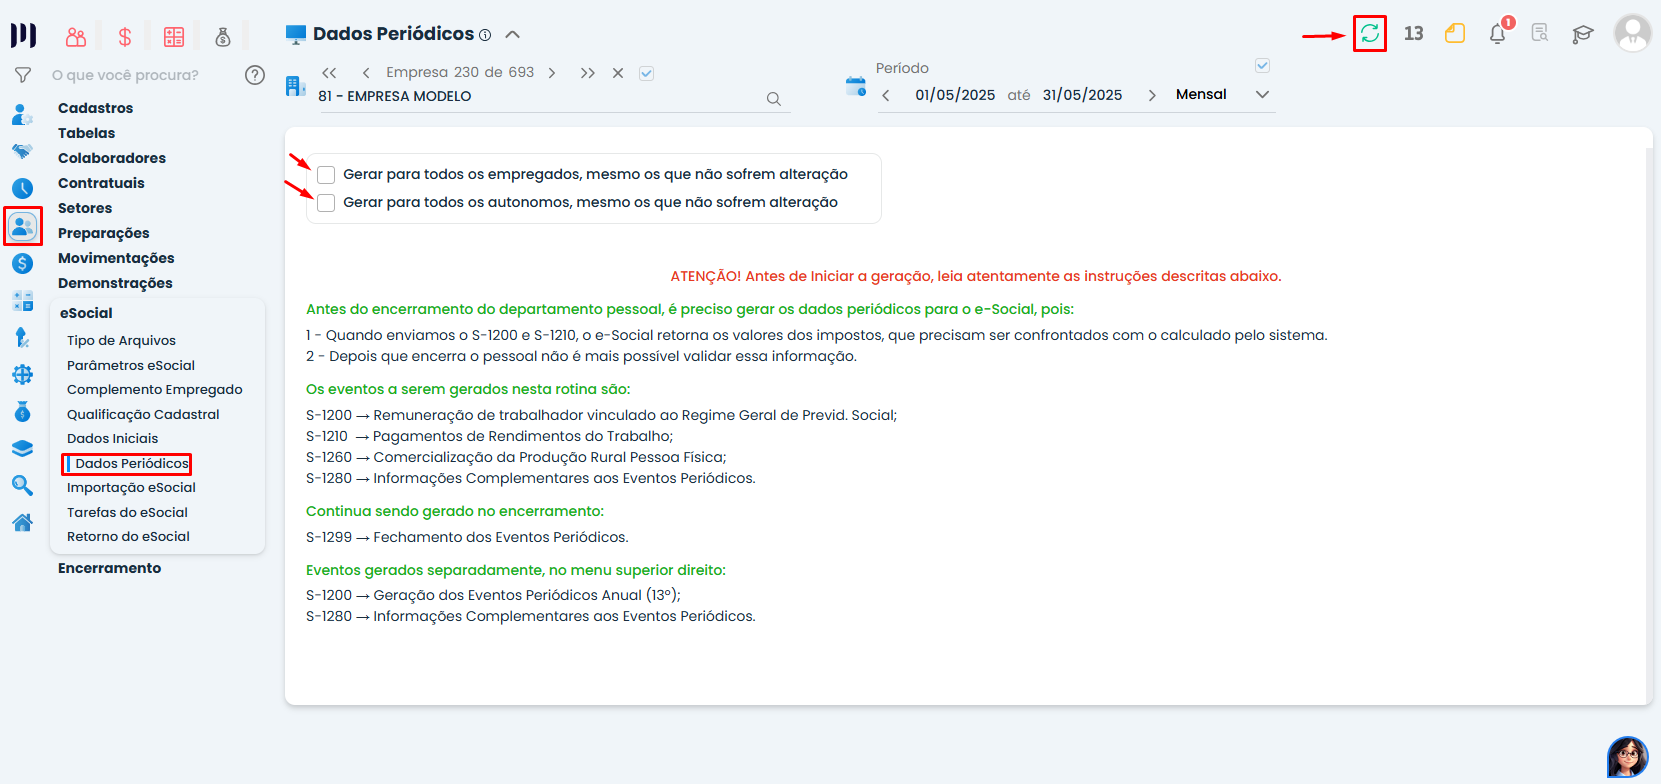Open the blue dollar coin sidebar icon
Image resolution: width=1661 pixels, height=784 pixels.
(x=22, y=264)
